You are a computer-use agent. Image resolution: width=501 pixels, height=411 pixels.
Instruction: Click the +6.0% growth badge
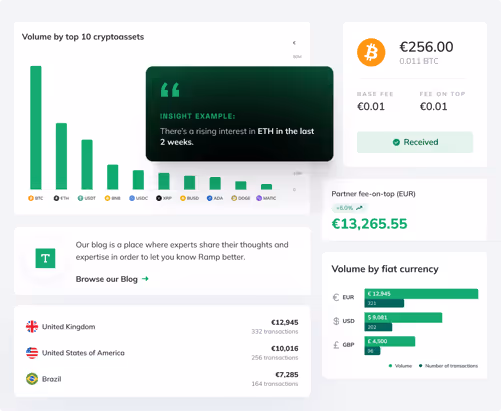349,208
